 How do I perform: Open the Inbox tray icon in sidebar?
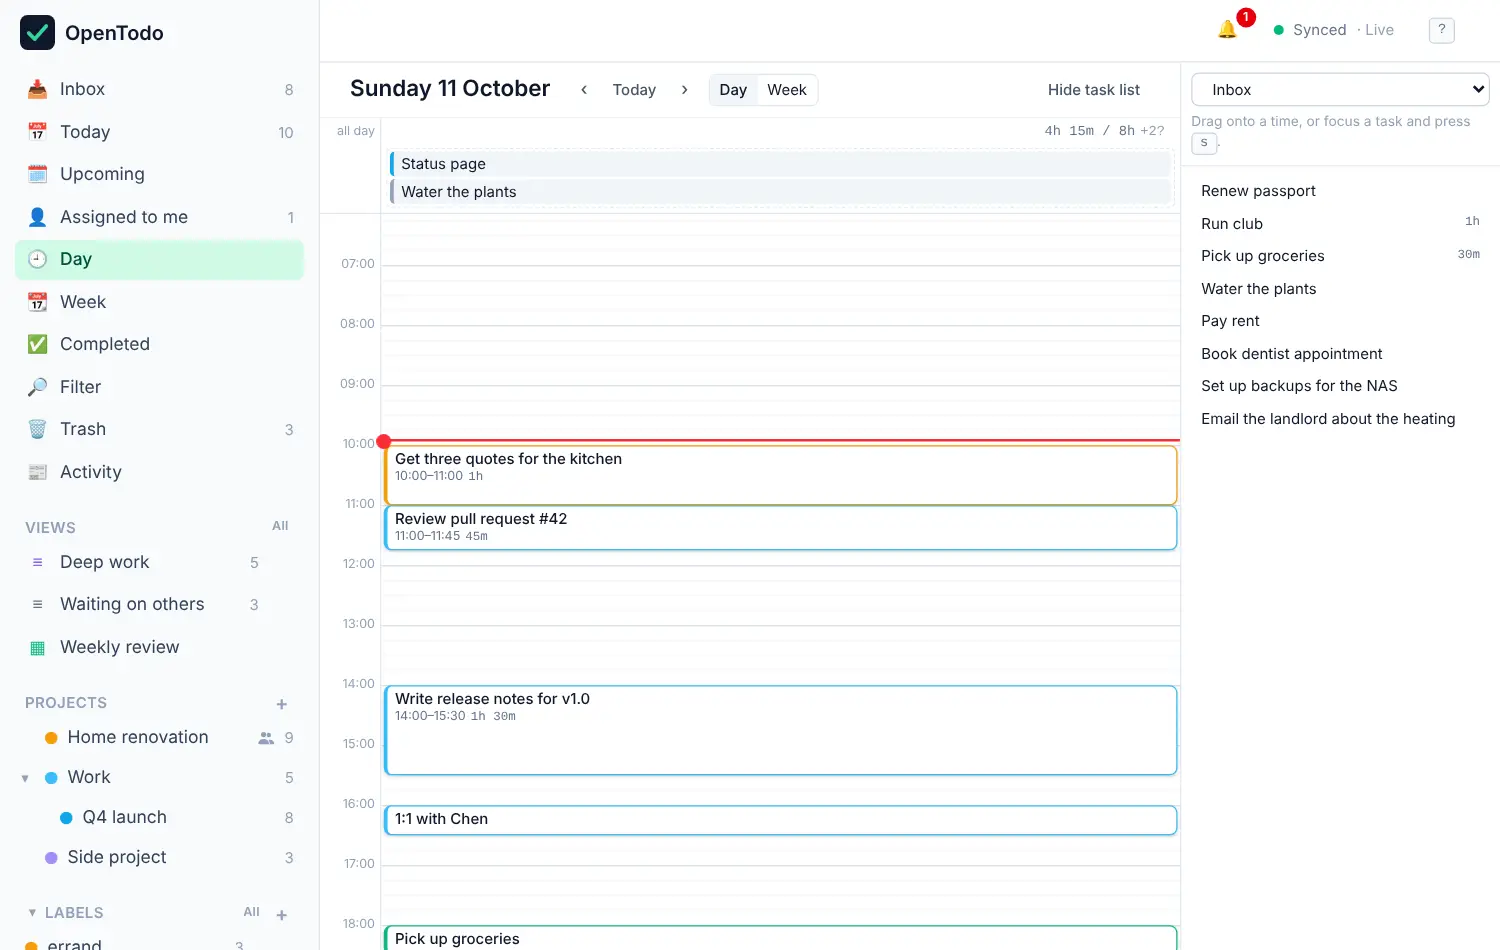(37, 89)
